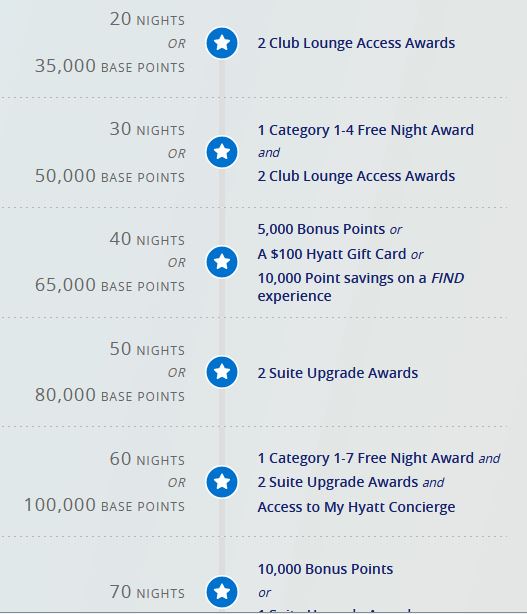Click the 70 nights milestone label
The image size is (527, 614).
[147, 592]
